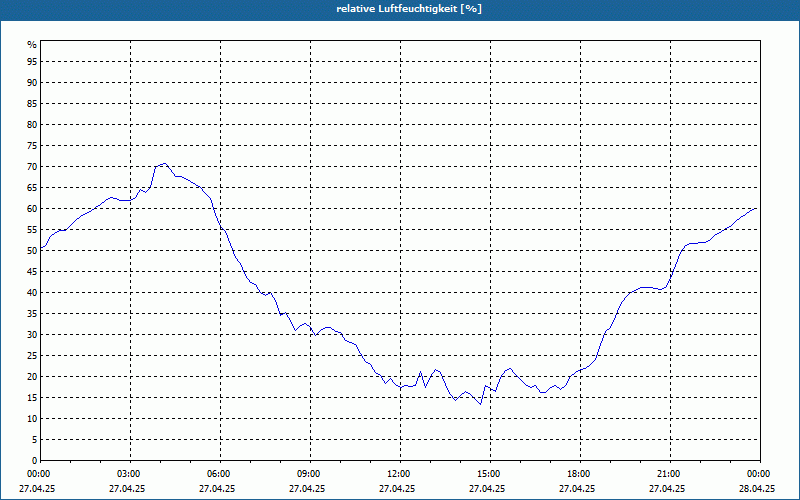The image size is (800, 500).
Task: Click the y-axis value 95
Action: 32,61
